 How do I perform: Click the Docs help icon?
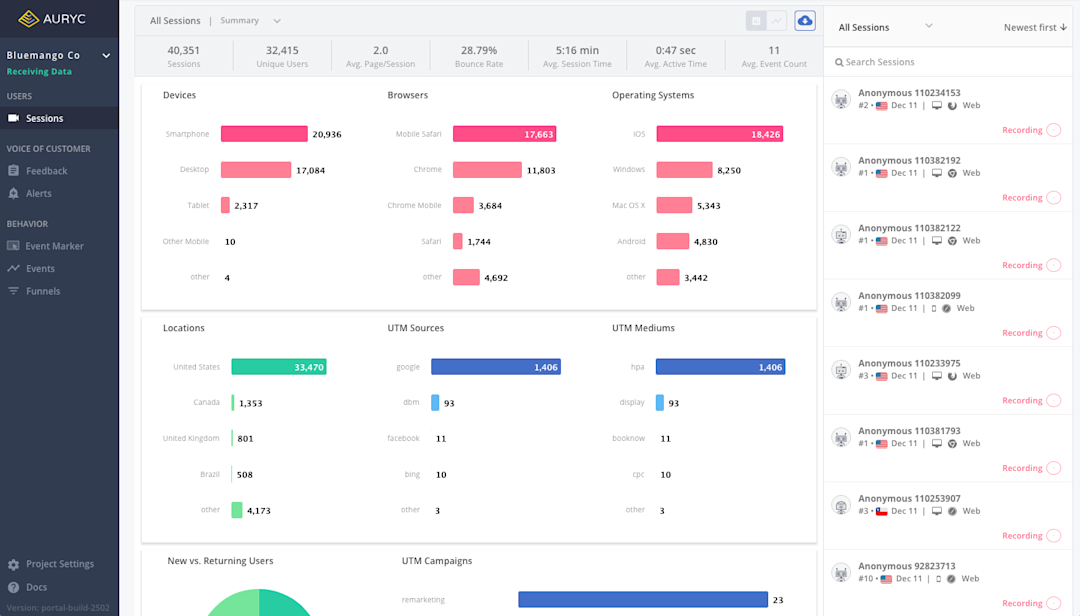14,588
